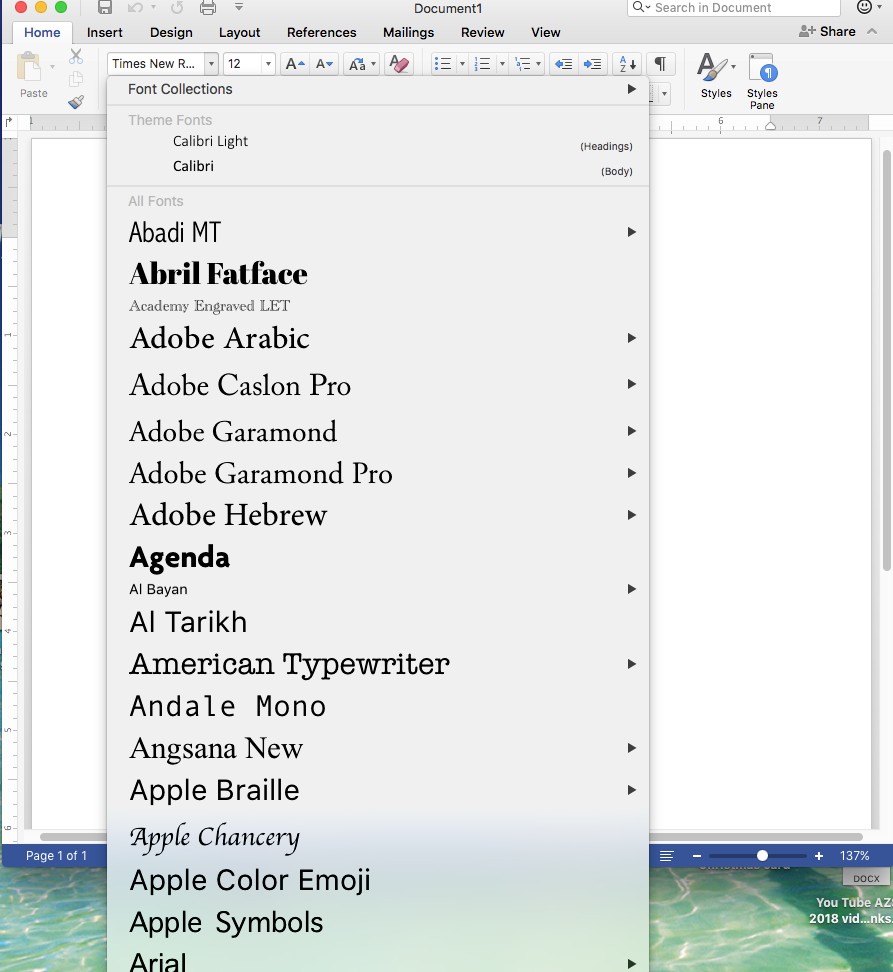Expand the Abadi MT submenu arrow
Screen dimensions: 893x972
click(x=631, y=232)
